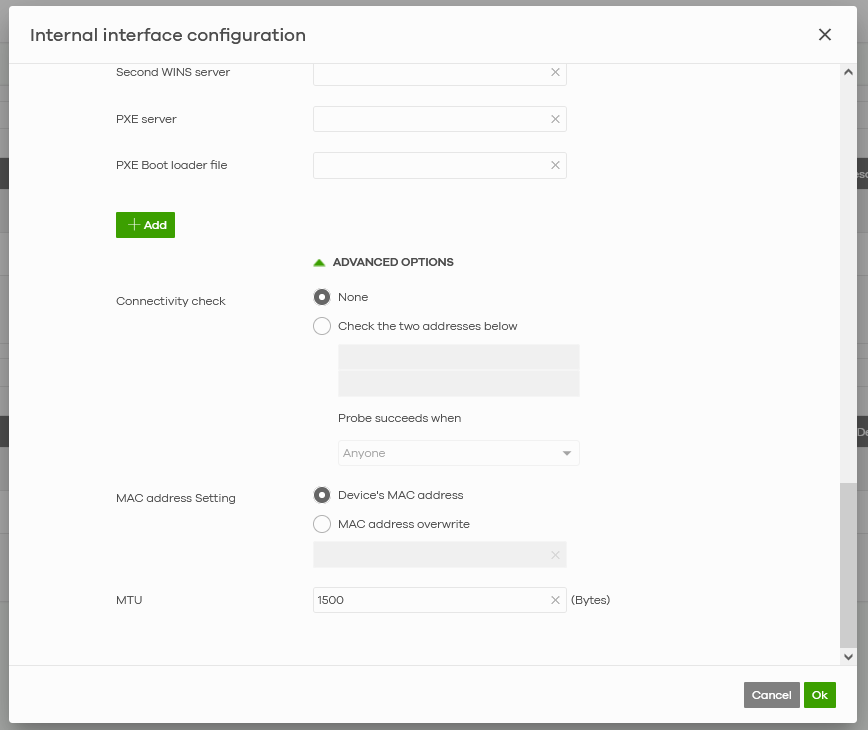
Task: Confirm settings with the Ok button
Action: pos(820,695)
